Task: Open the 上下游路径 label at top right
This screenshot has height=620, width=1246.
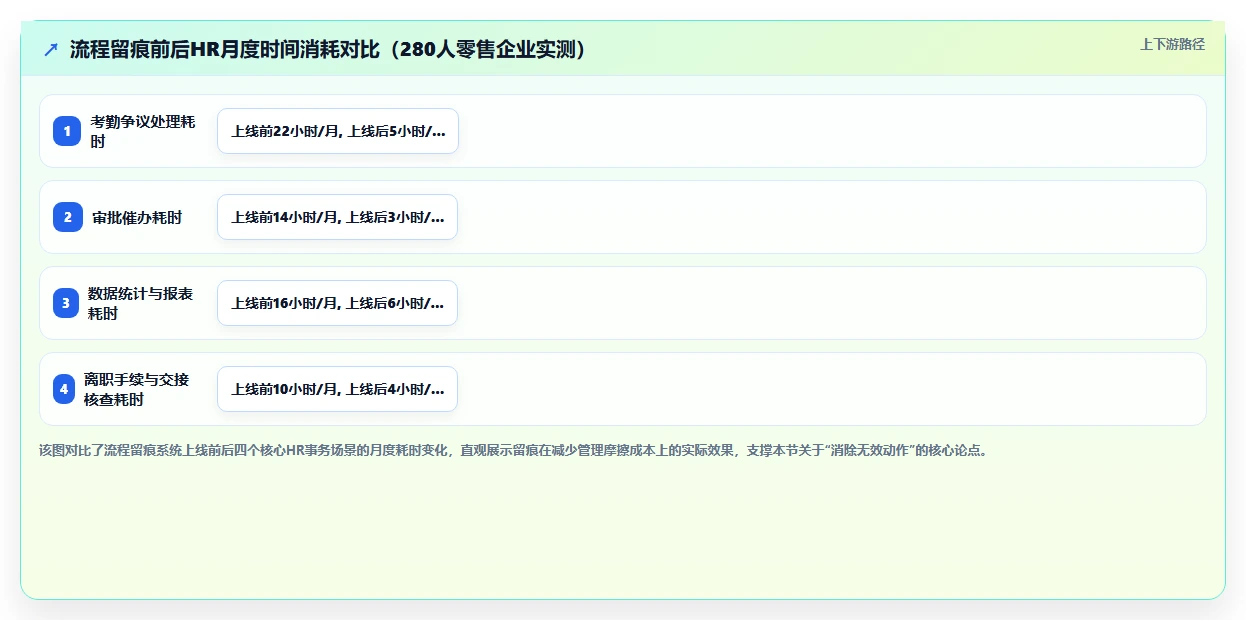Action: [1172, 44]
